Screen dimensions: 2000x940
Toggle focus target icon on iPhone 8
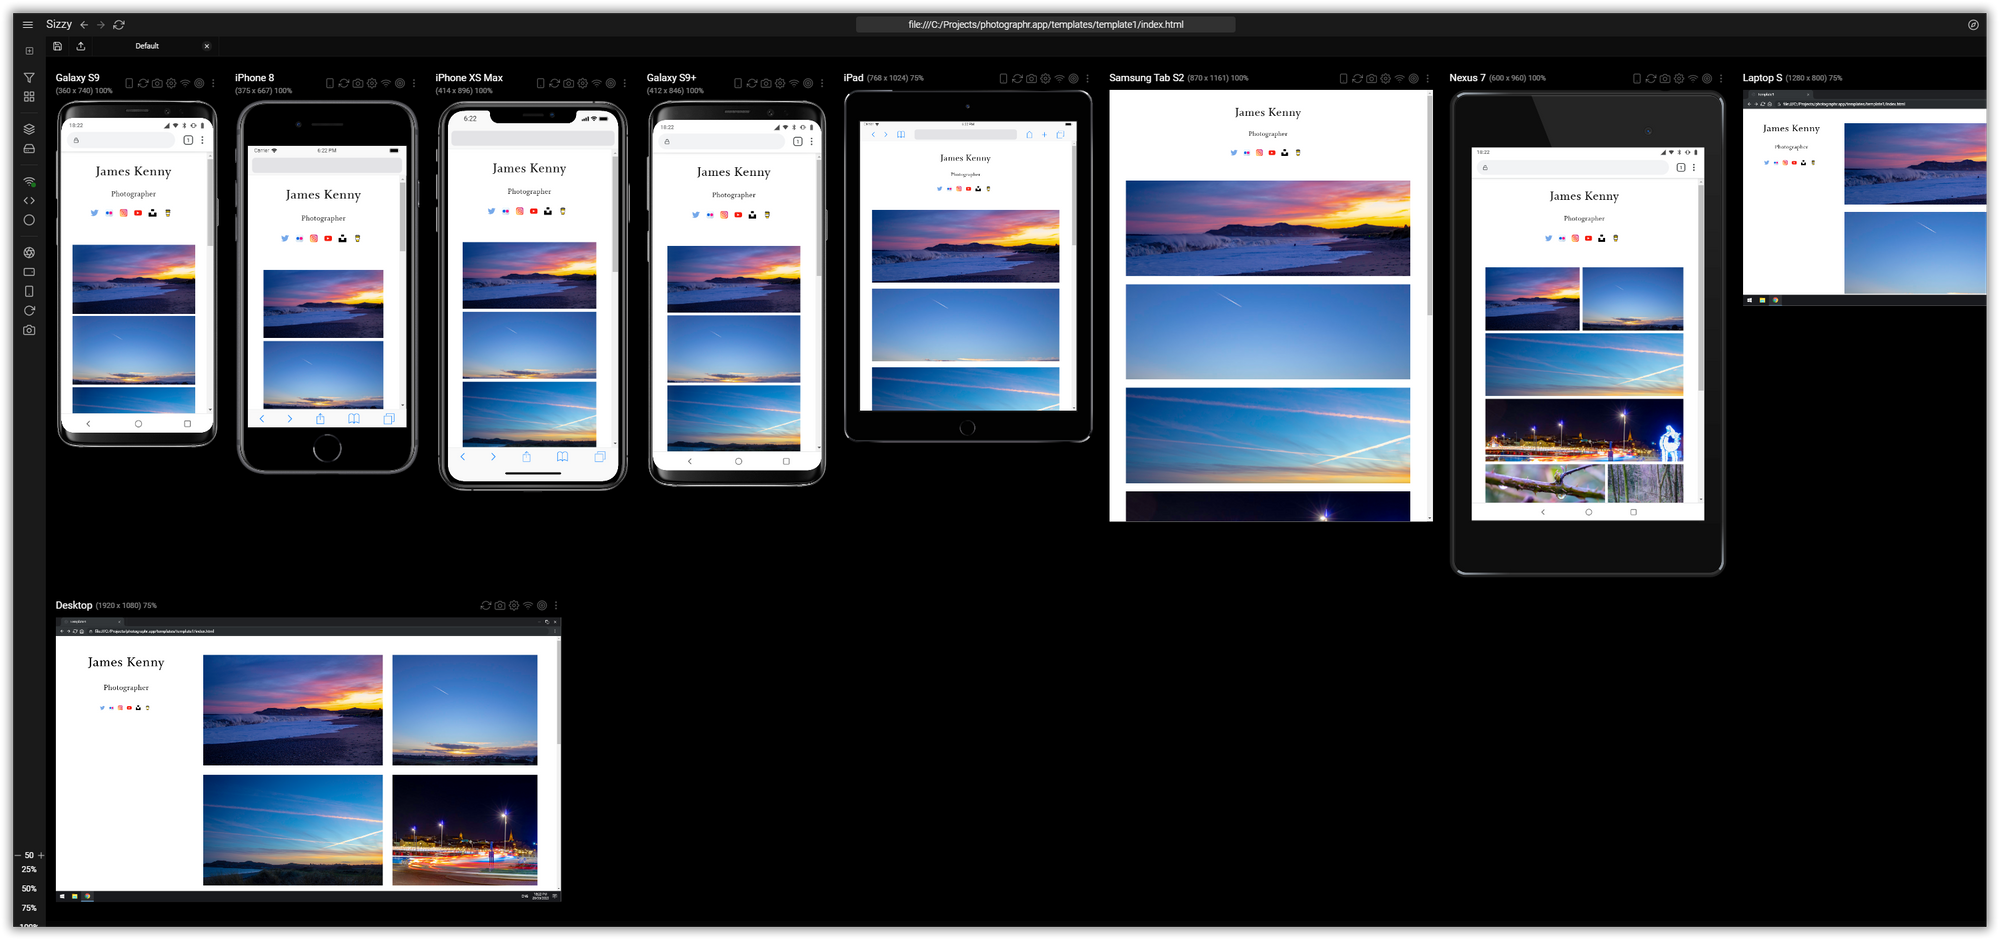pos(400,83)
